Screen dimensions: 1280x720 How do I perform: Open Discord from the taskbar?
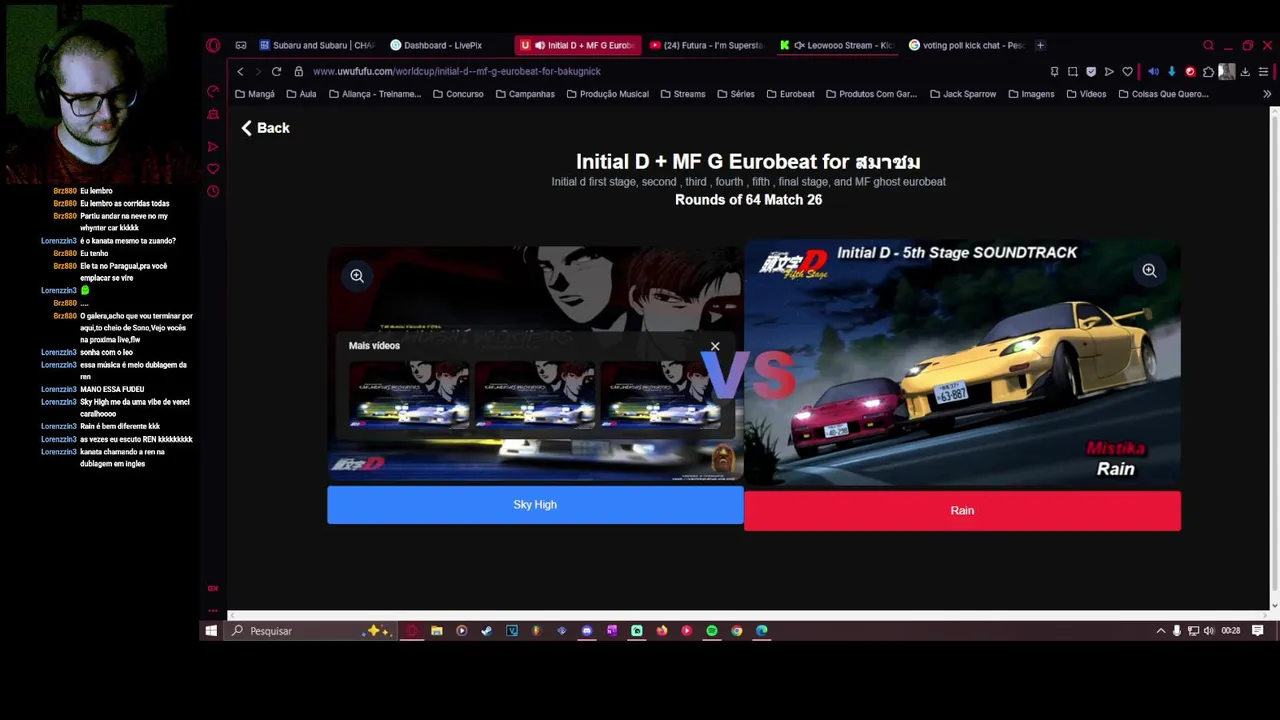[x=587, y=631]
